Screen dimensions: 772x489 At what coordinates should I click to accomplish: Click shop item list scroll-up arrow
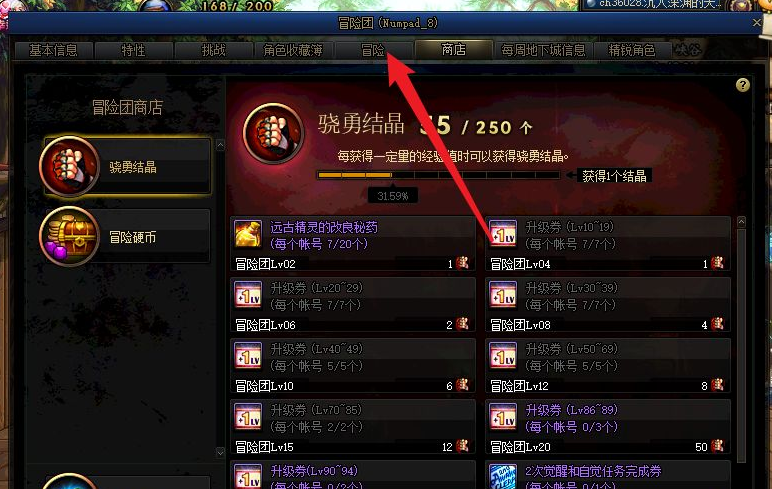[741, 222]
